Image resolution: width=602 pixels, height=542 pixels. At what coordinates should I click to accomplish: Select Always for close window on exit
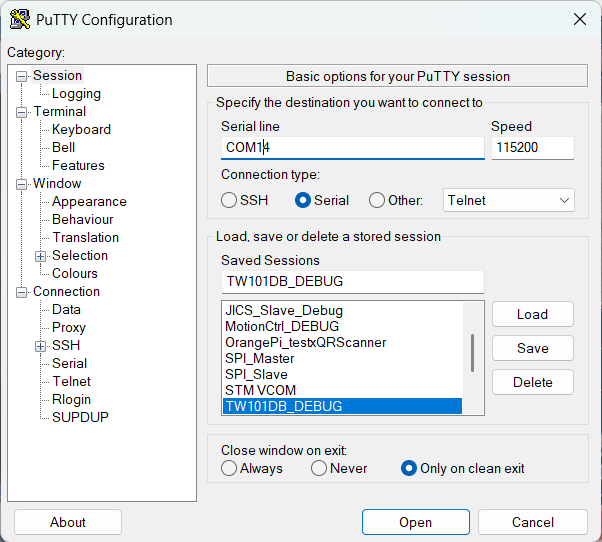tap(229, 468)
